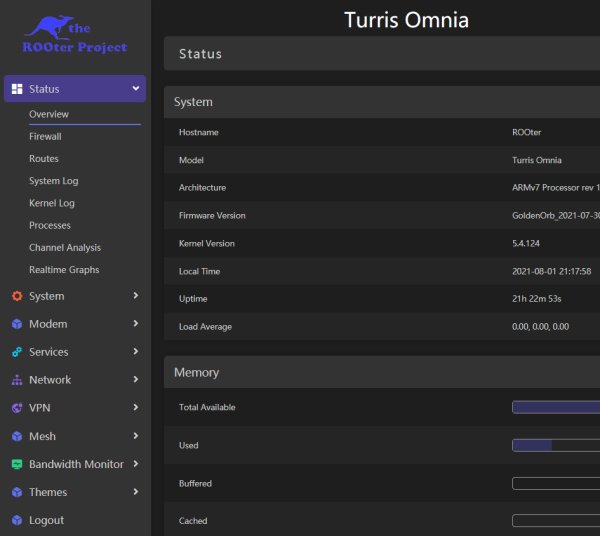Viewport: 600px width, 536px height.
Task: Expand the Modem menu arrow
Action: tap(136, 323)
